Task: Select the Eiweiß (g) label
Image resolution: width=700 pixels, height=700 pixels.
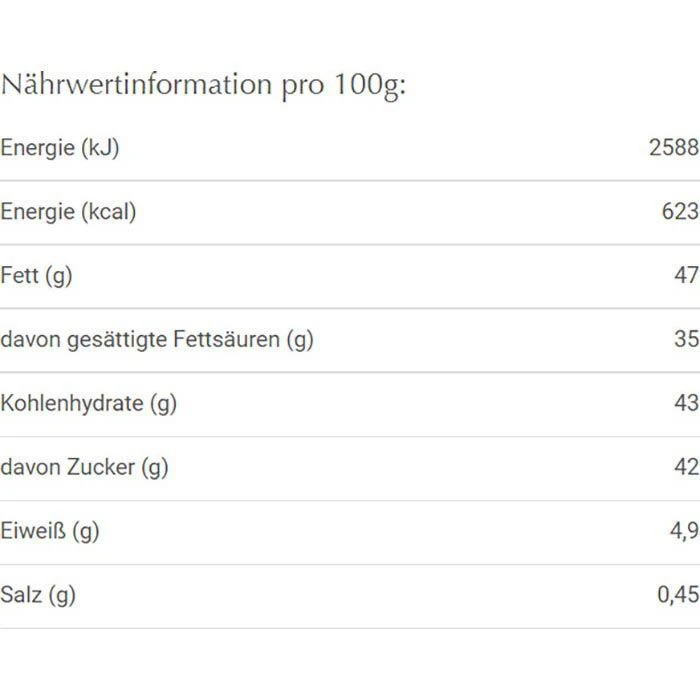Action: tap(50, 531)
